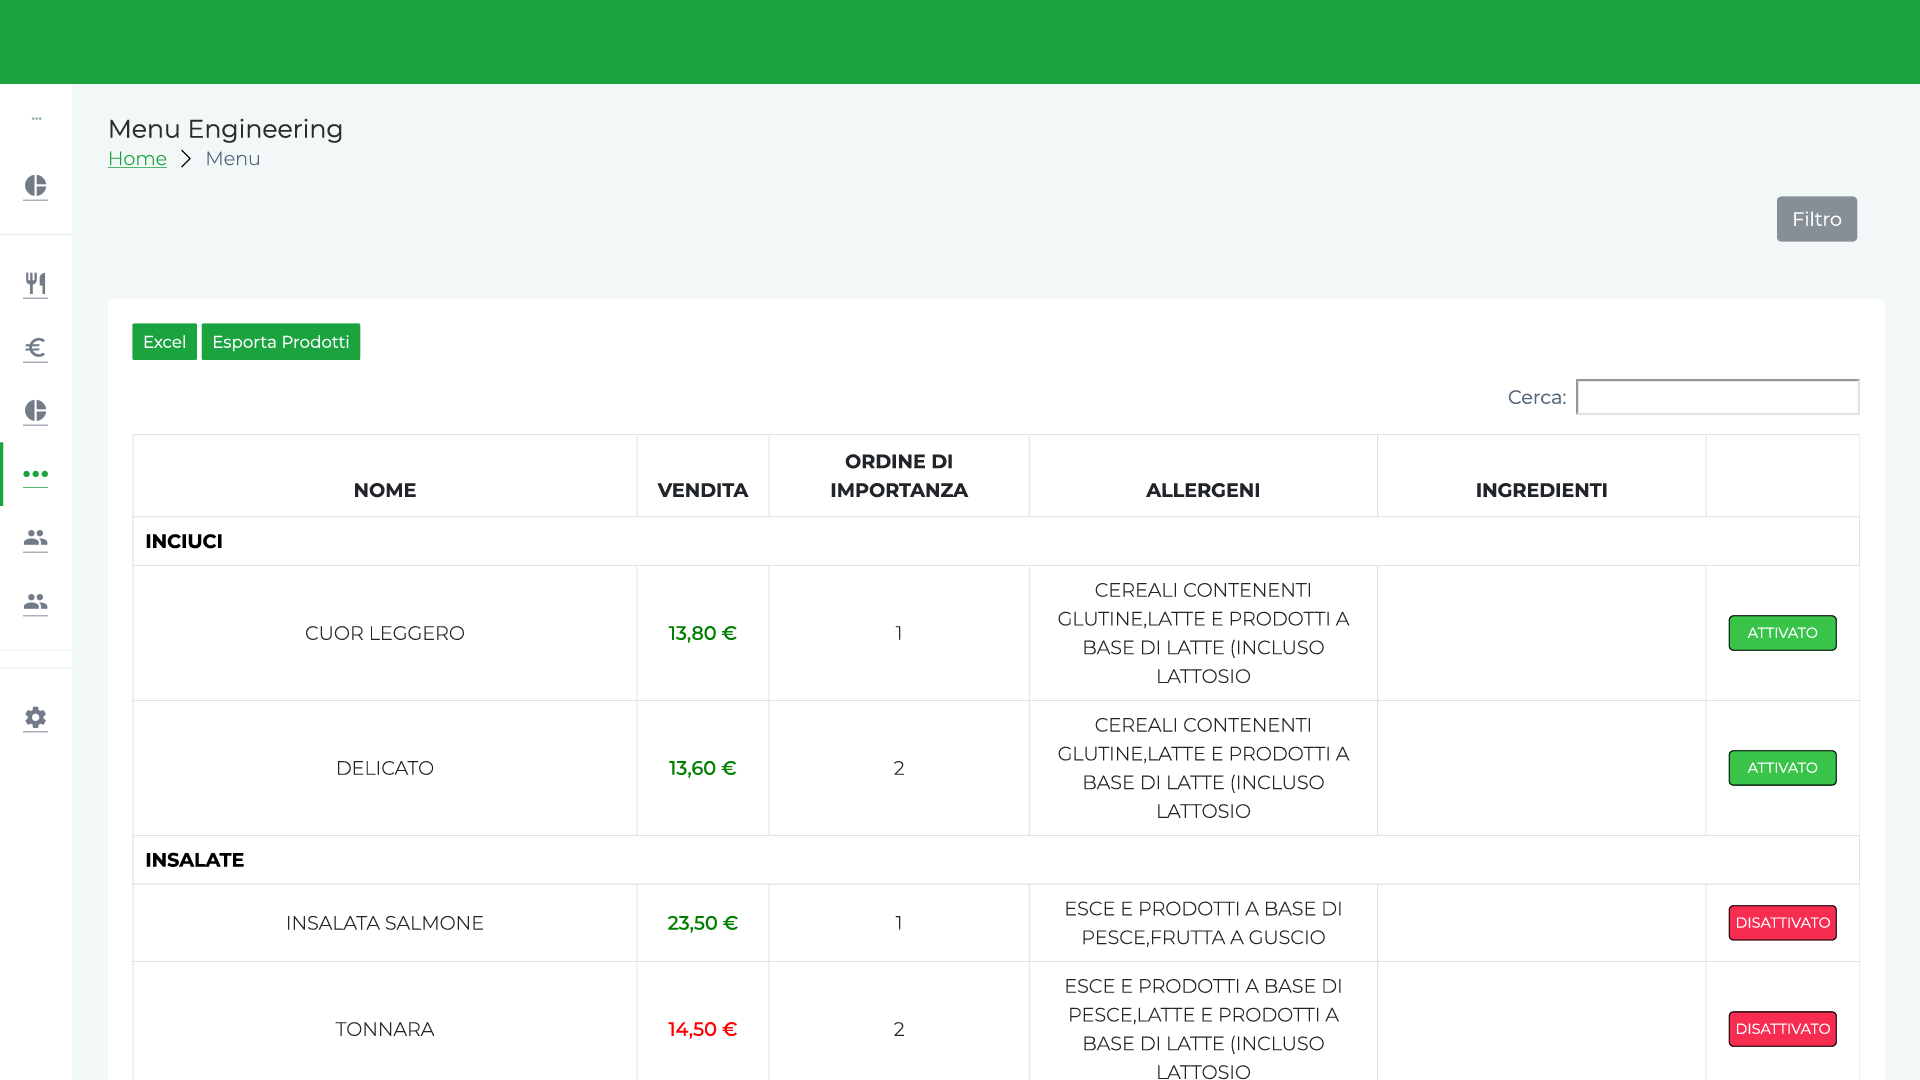Click the euro currency sidebar icon
1920x1080 pixels.
(x=35, y=347)
